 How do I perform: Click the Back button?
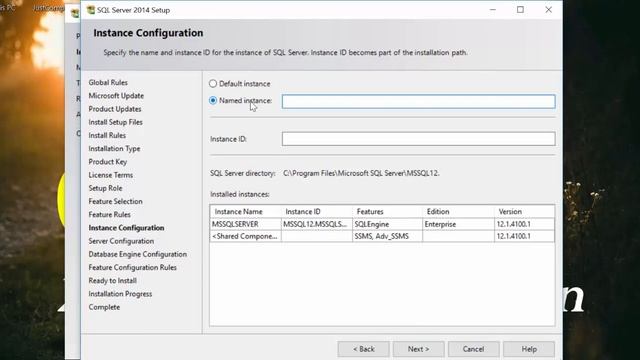(363, 349)
